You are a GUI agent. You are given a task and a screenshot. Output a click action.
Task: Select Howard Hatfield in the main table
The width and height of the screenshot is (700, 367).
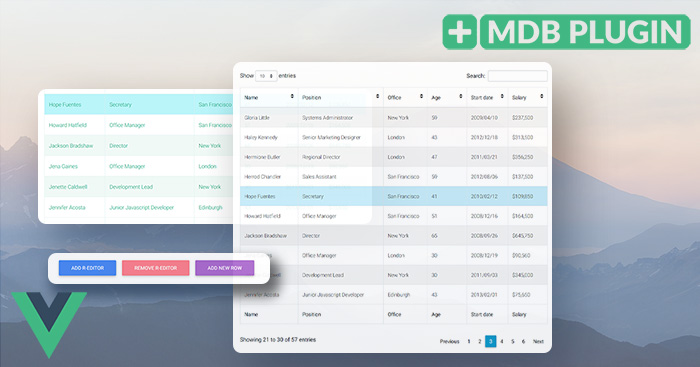262,216
